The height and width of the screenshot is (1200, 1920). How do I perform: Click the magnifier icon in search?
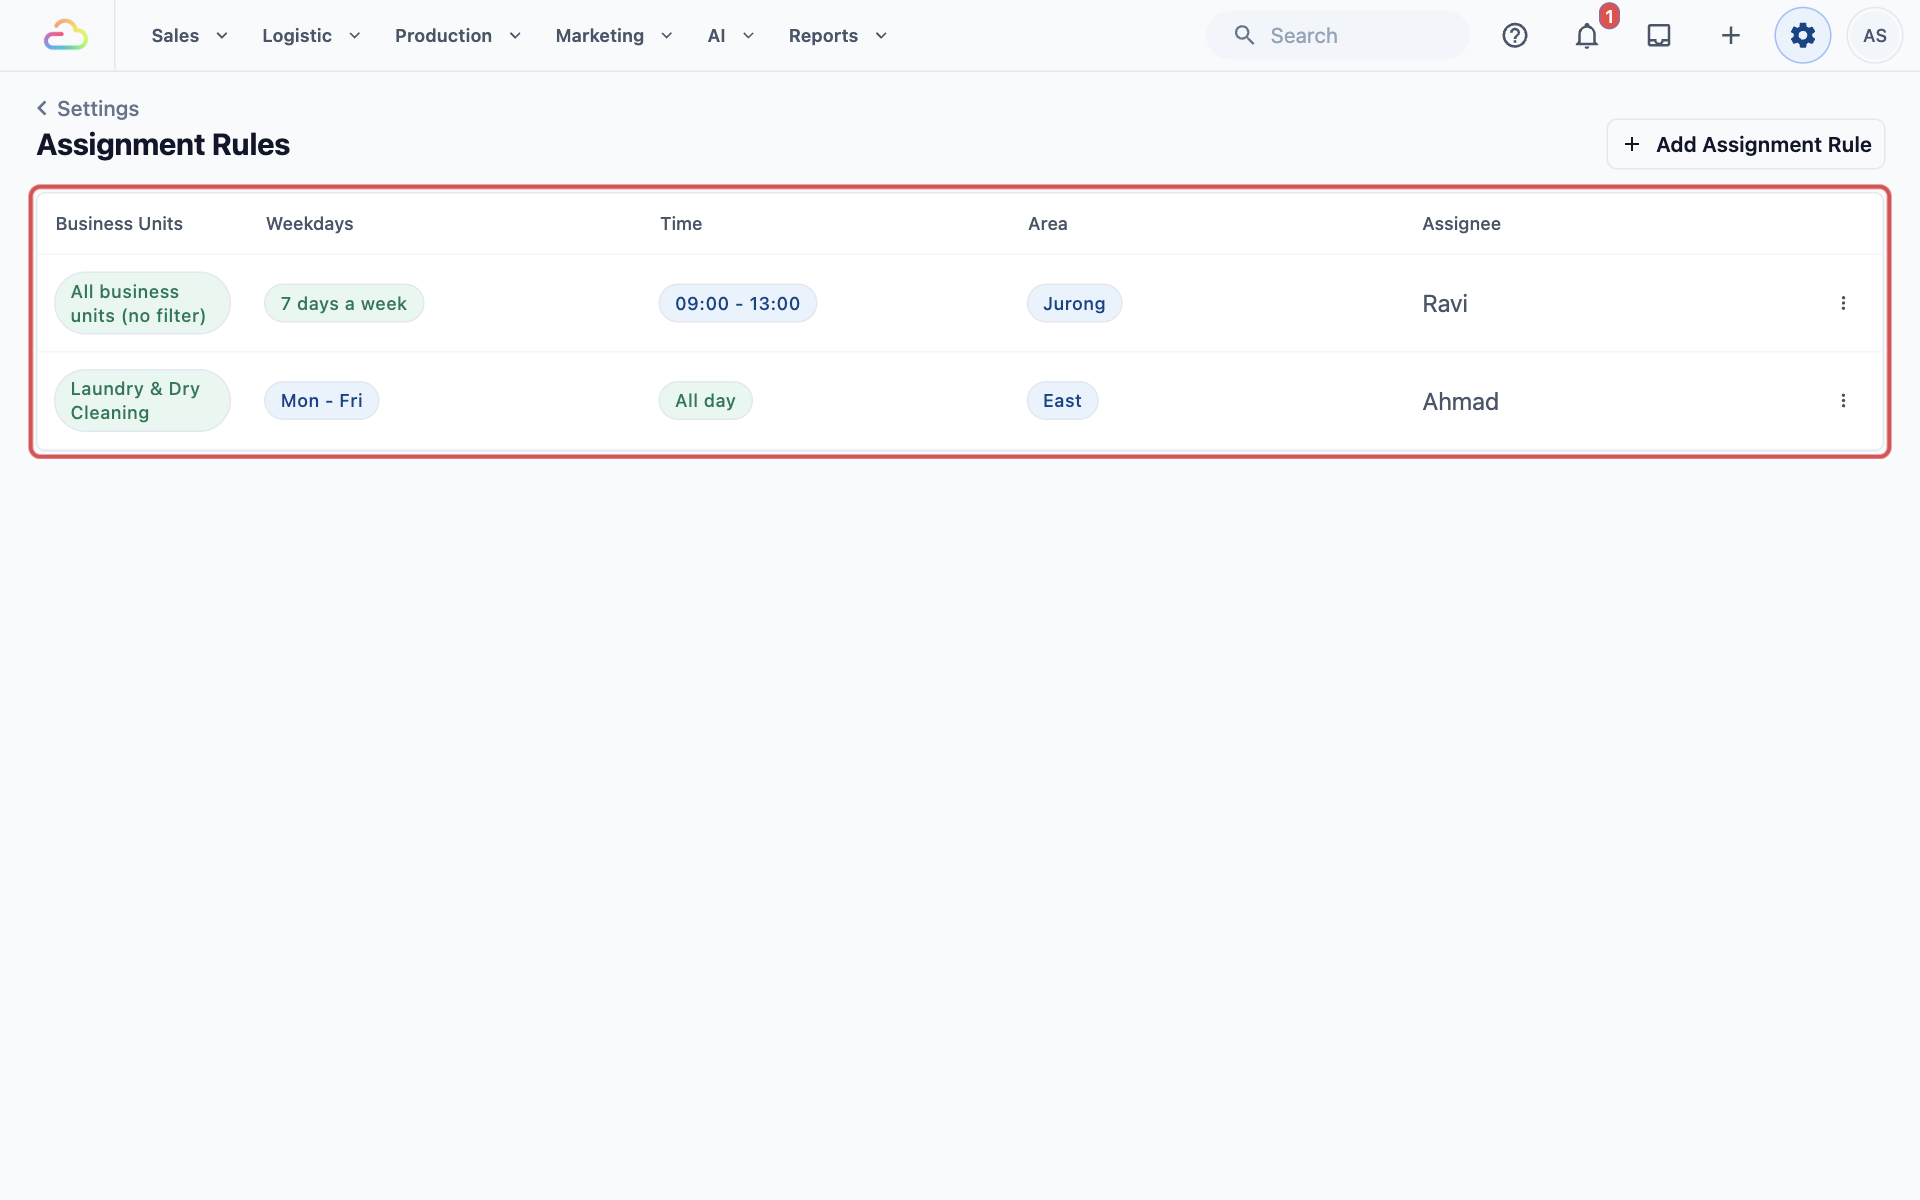coord(1244,36)
